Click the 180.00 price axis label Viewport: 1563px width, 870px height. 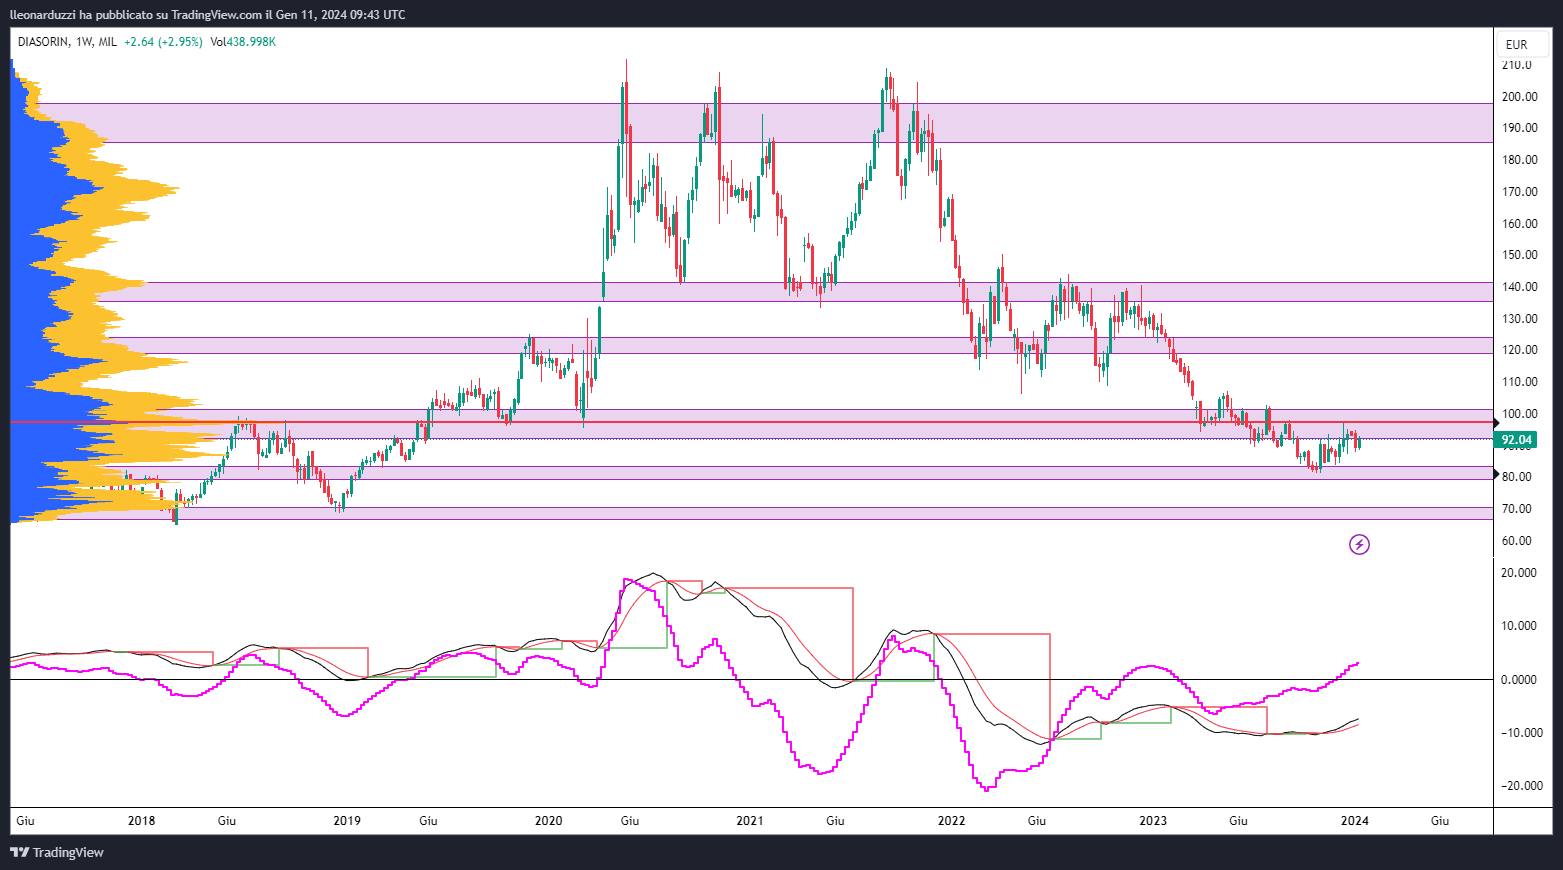1519,160
